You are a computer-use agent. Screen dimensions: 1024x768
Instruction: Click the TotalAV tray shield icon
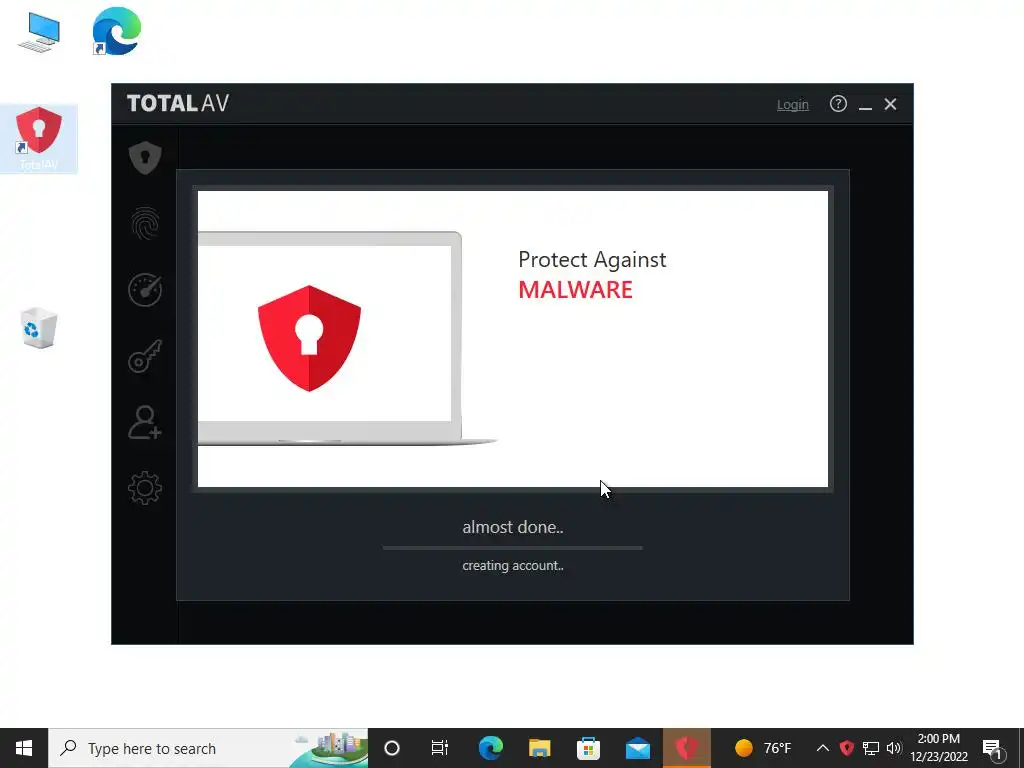coord(846,748)
